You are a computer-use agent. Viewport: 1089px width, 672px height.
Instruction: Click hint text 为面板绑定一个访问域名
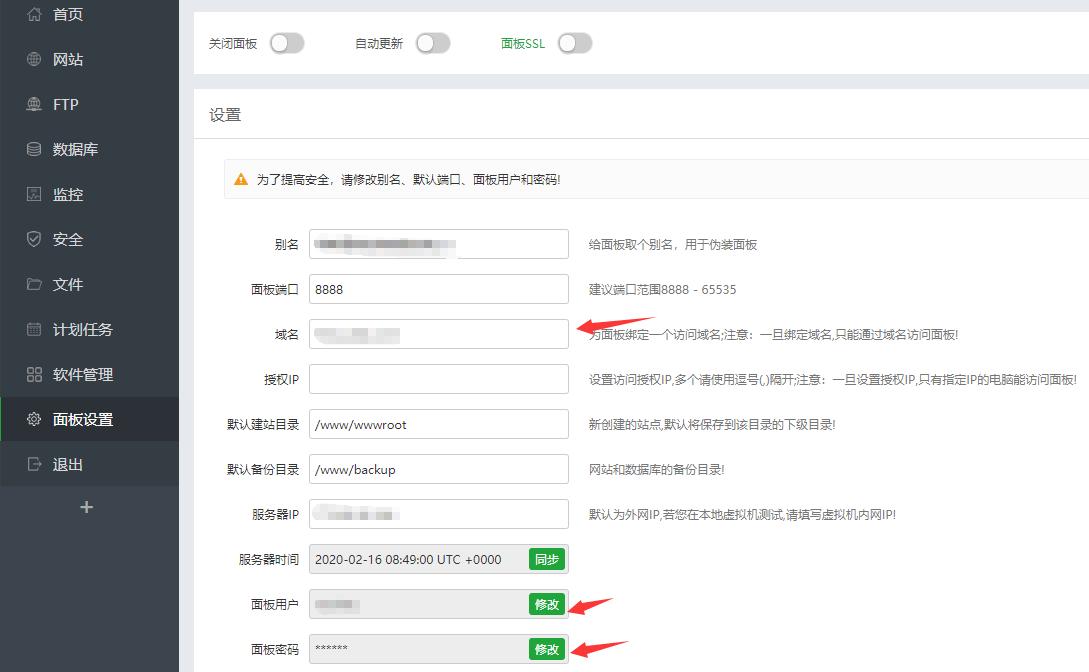pos(774,335)
